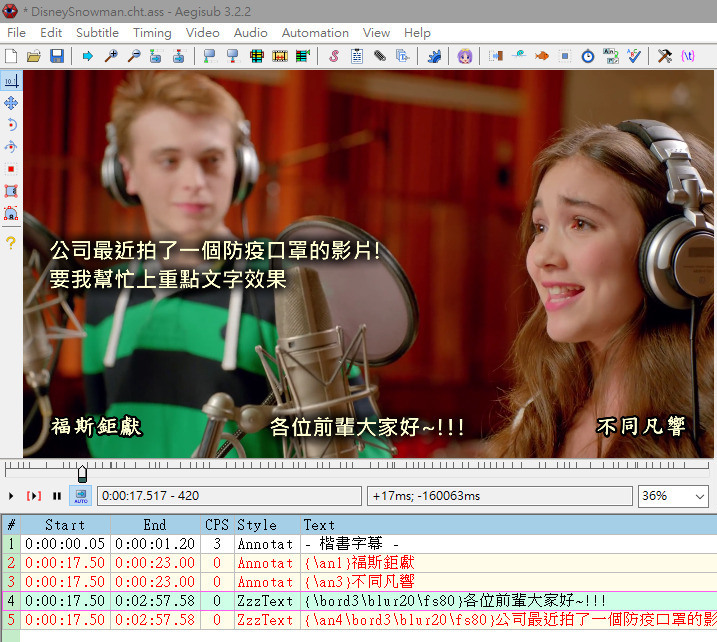Image resolution: width=717 pixels, height=642 pixels.
Task: Click the Jump to blue arrow icon
Action: point(87,56)
